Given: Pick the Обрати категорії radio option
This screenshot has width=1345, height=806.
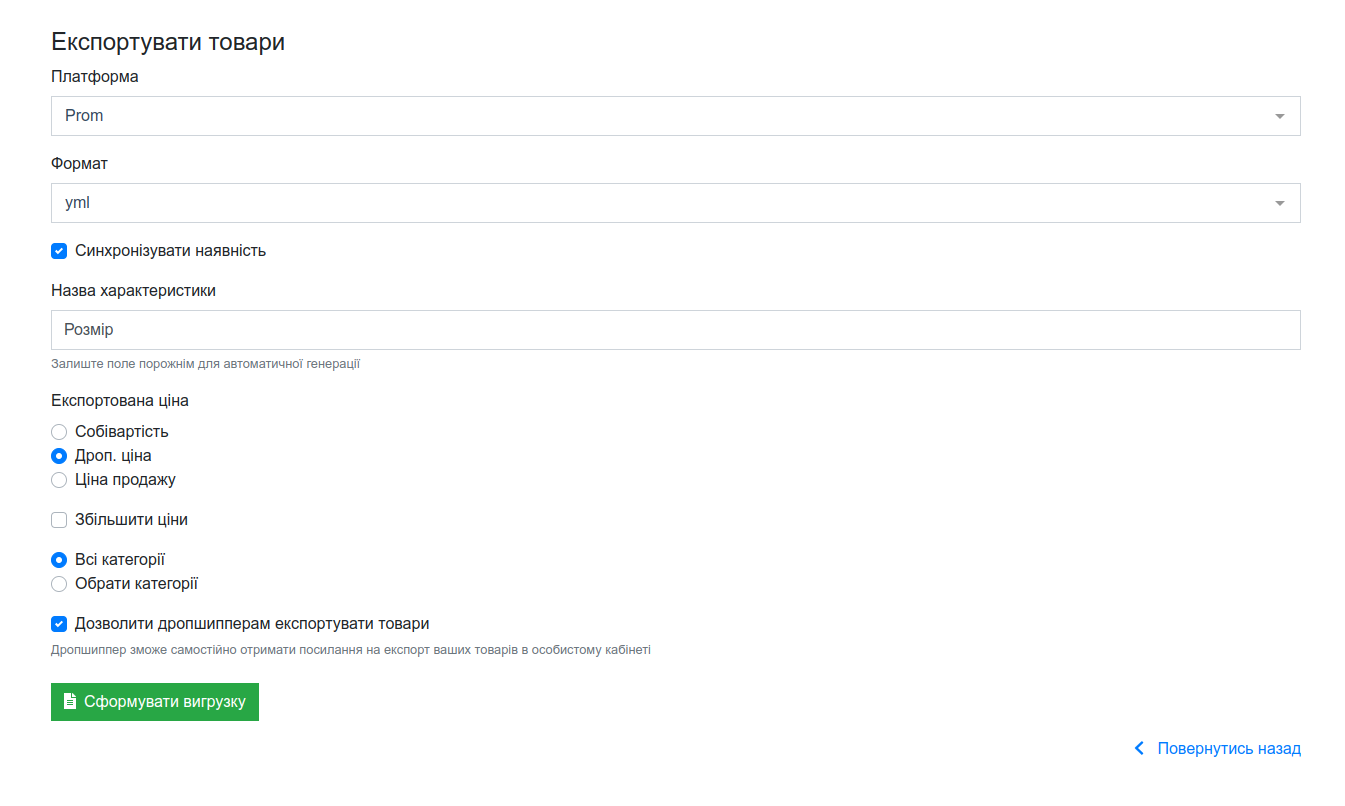Looking at the screenshot, I should click(x=59, y=584).
